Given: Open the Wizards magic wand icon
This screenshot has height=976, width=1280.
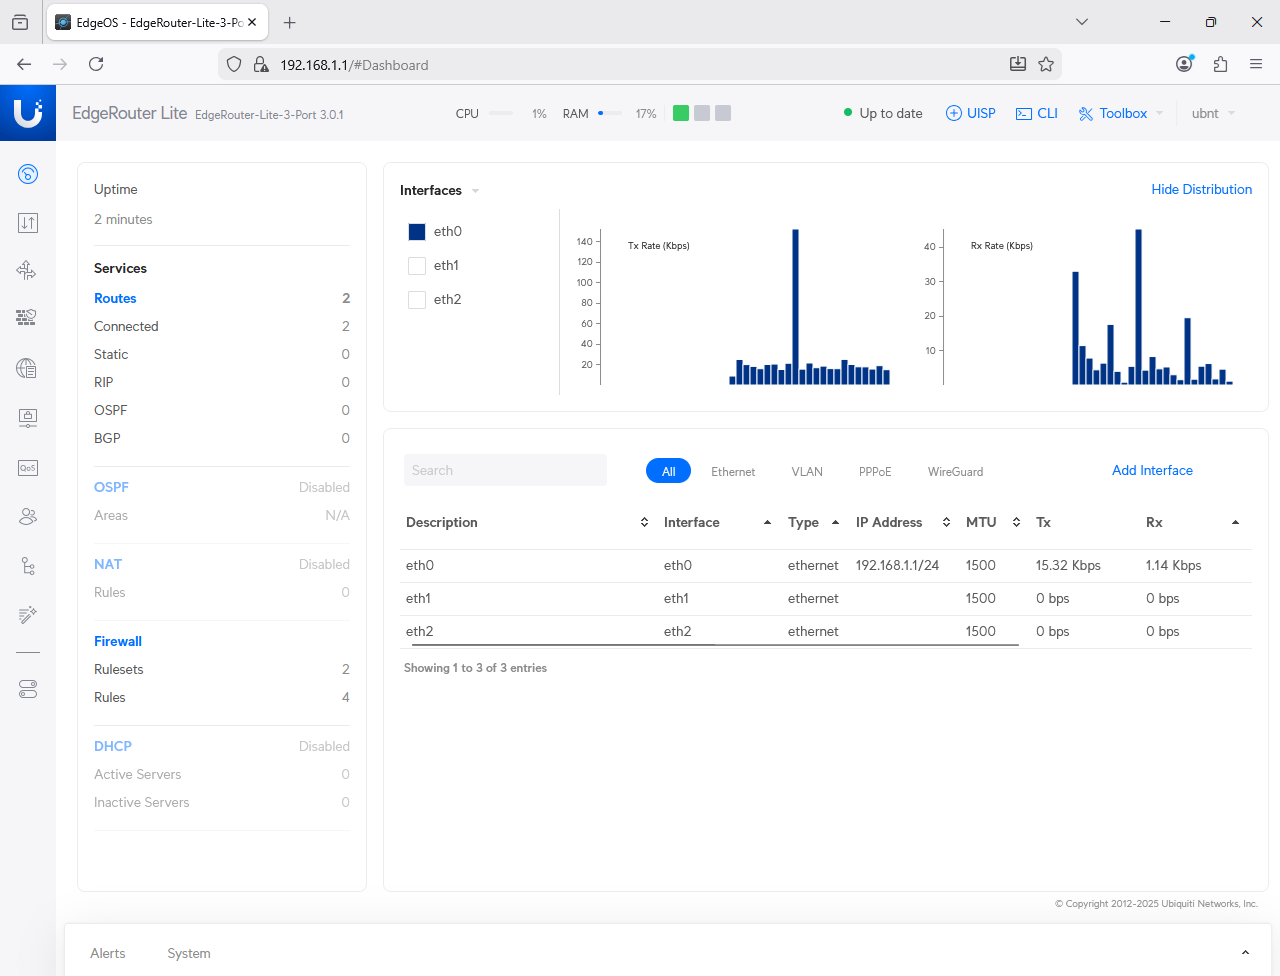Looking at the screenshot, I should click(x=28, y=614).
